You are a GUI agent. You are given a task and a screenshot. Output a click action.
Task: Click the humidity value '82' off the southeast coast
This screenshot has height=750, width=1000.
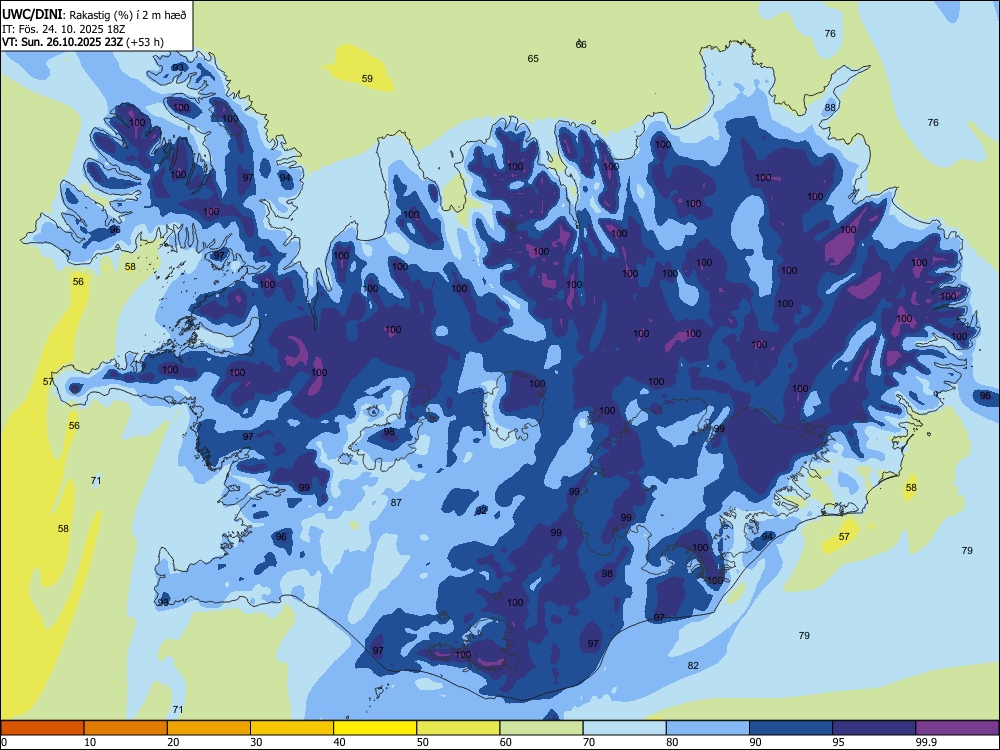[x=693, y=665]
